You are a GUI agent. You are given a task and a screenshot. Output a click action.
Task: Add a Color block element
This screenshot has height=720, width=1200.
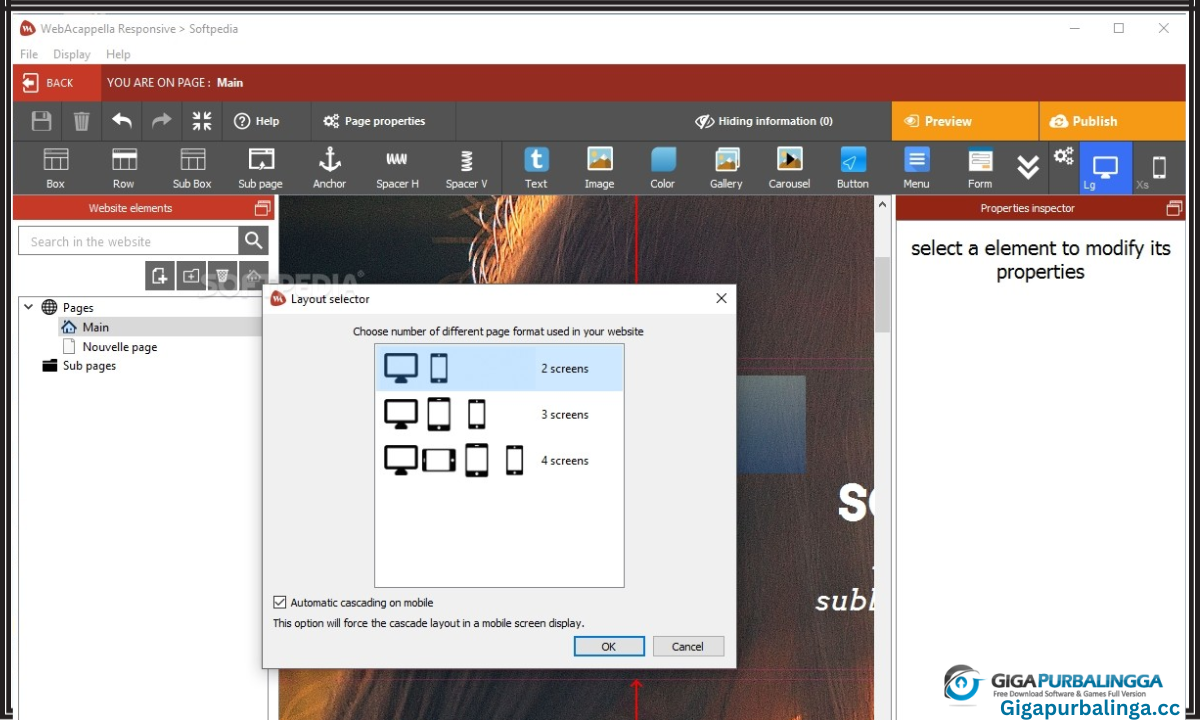(663, 167)
